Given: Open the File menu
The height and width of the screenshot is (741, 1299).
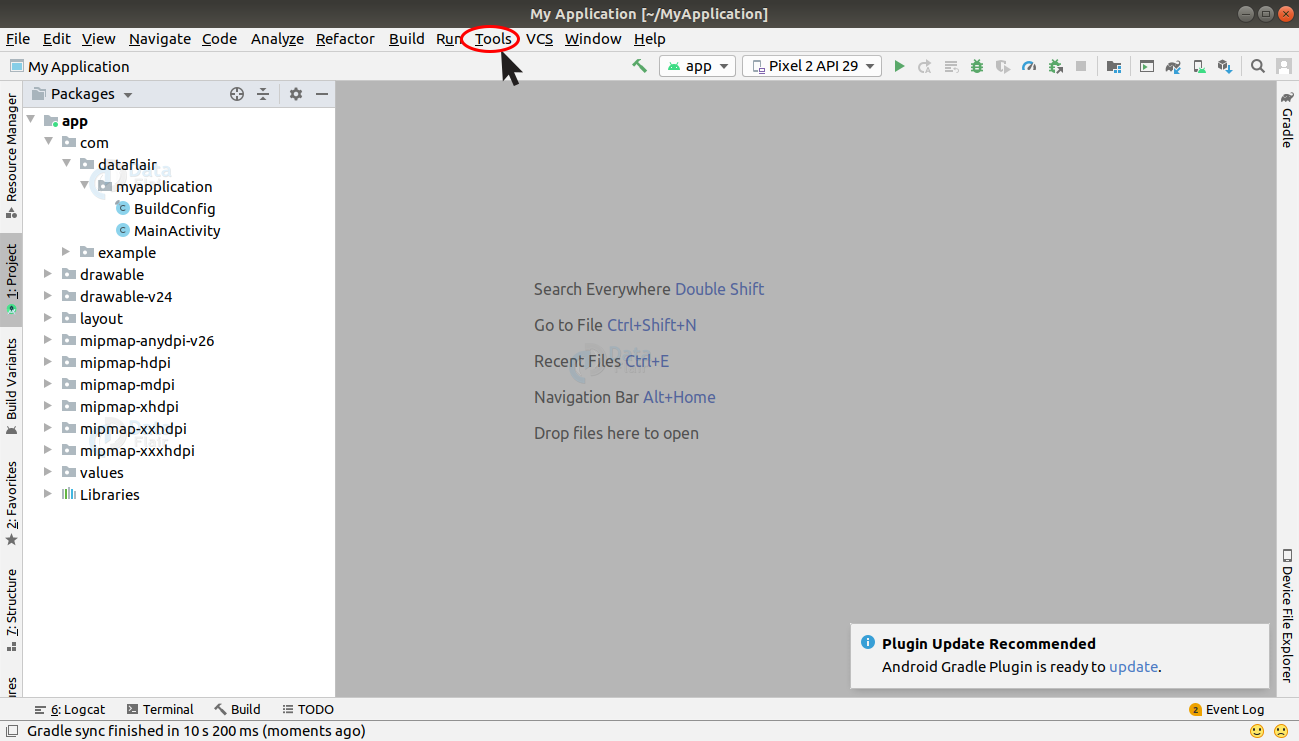Looking at the screenshot, I should pyautogui.click(x=18, y=39).
